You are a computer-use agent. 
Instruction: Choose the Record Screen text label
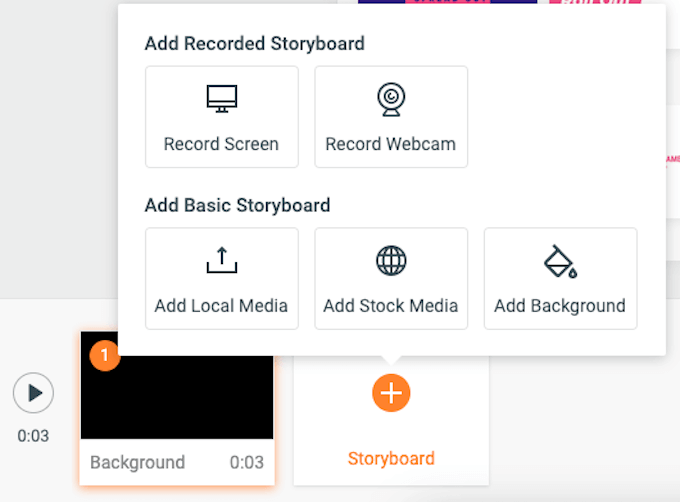[x=221, y=144]
